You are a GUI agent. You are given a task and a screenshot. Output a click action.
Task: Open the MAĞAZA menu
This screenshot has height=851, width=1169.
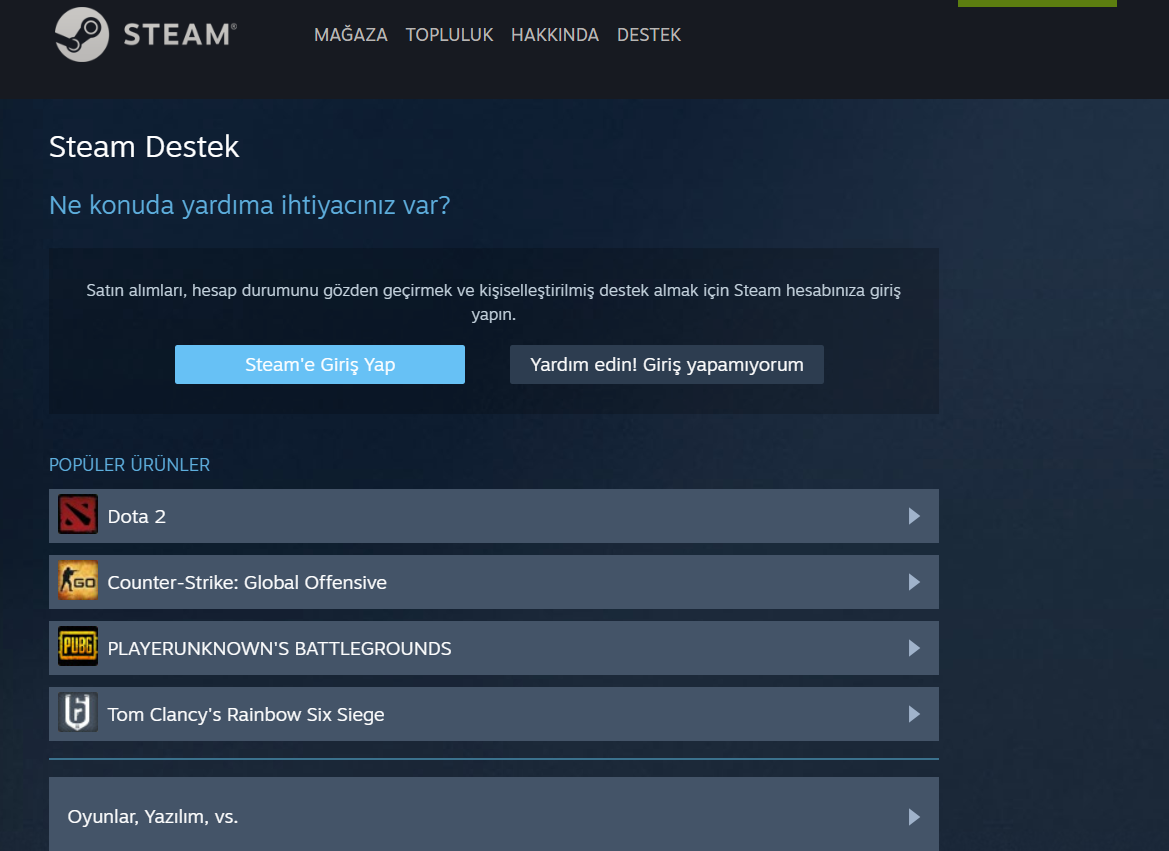[350, 34]
